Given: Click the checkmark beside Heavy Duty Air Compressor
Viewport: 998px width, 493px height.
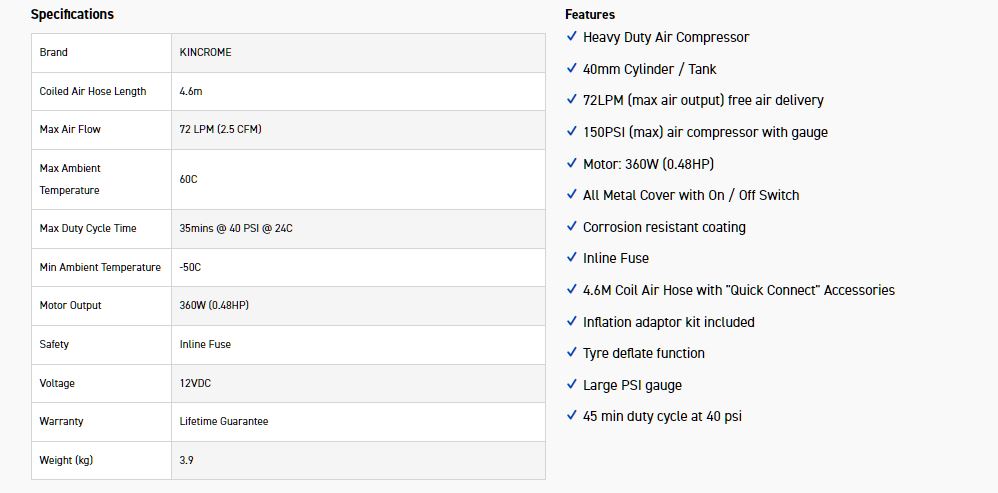Looking at the screenshot, I should [x=572, y=37].
